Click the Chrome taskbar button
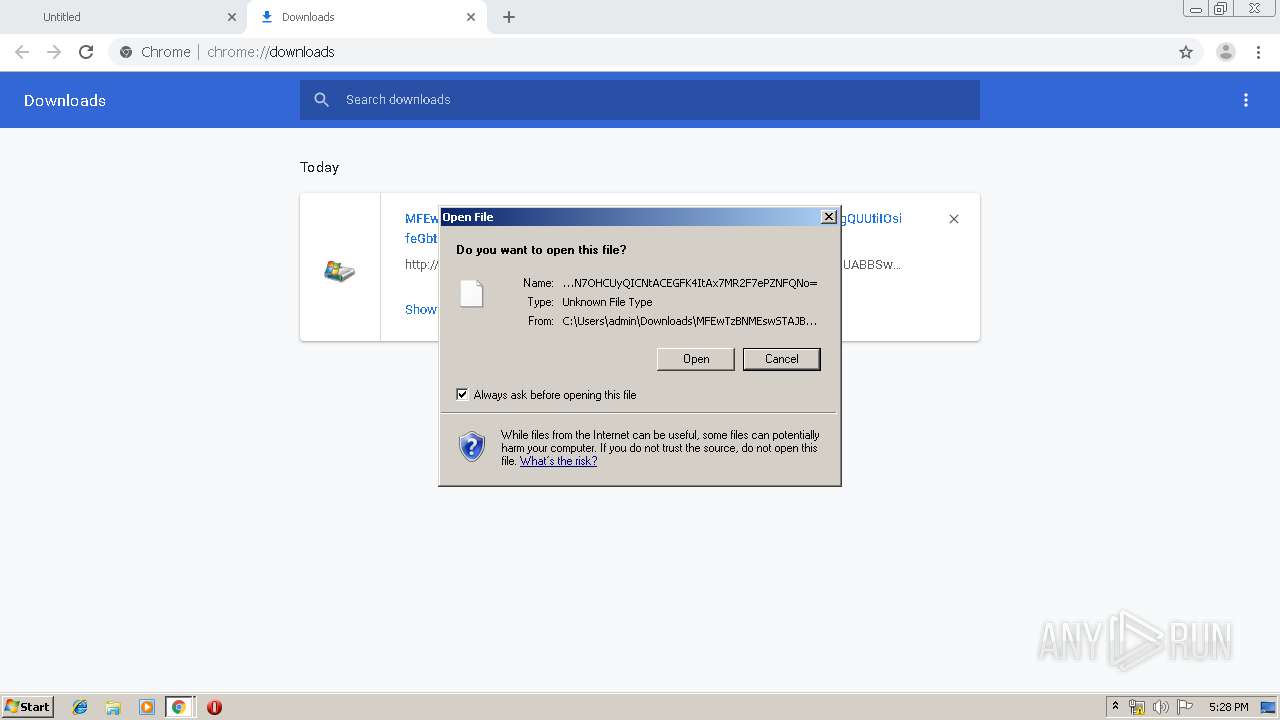1280x720 pixels. click(179, 707)
